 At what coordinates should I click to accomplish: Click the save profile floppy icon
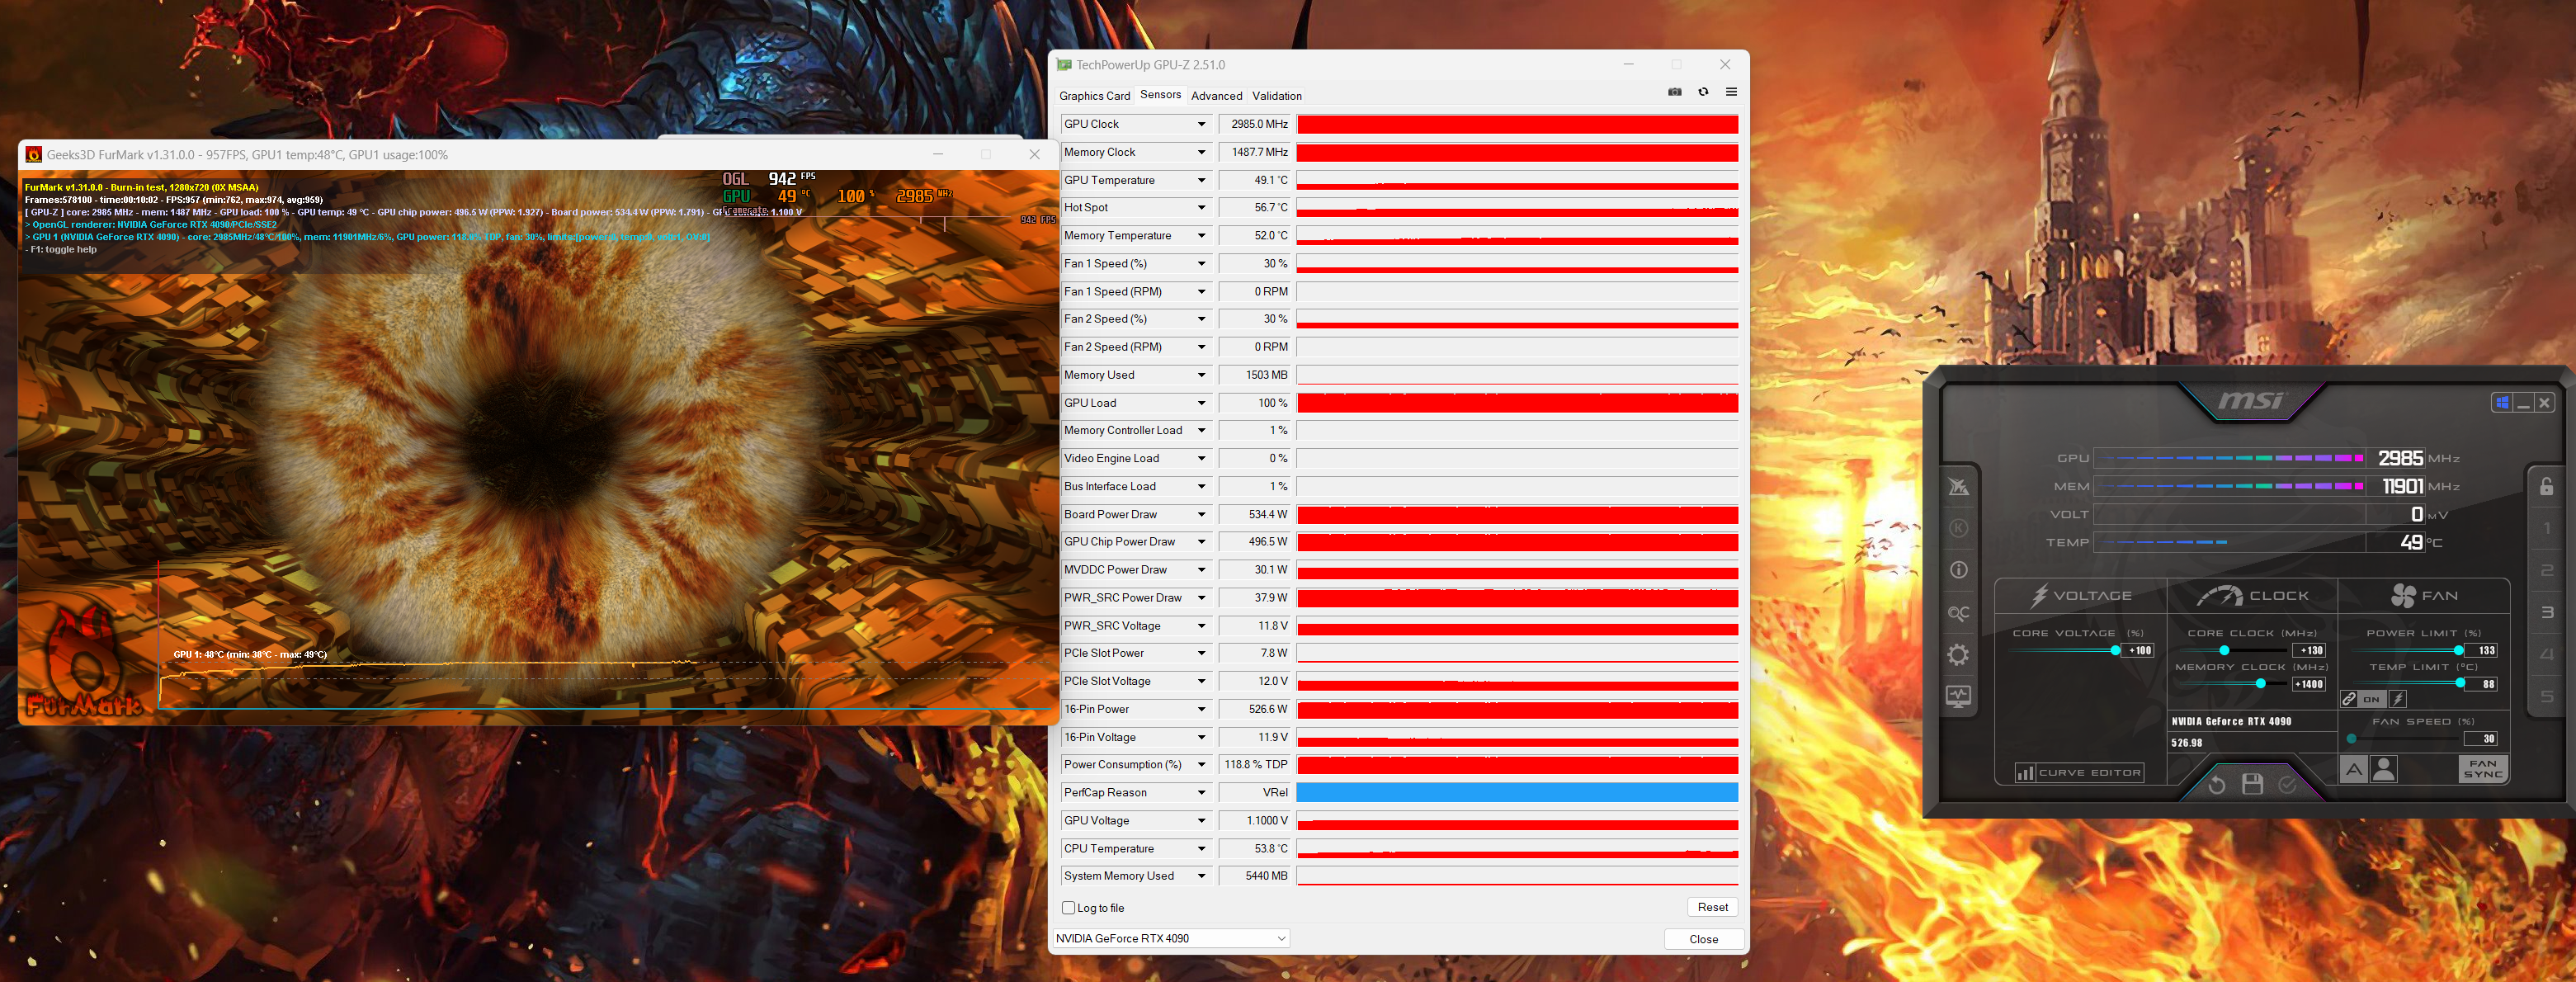(x=2252, y=784)
